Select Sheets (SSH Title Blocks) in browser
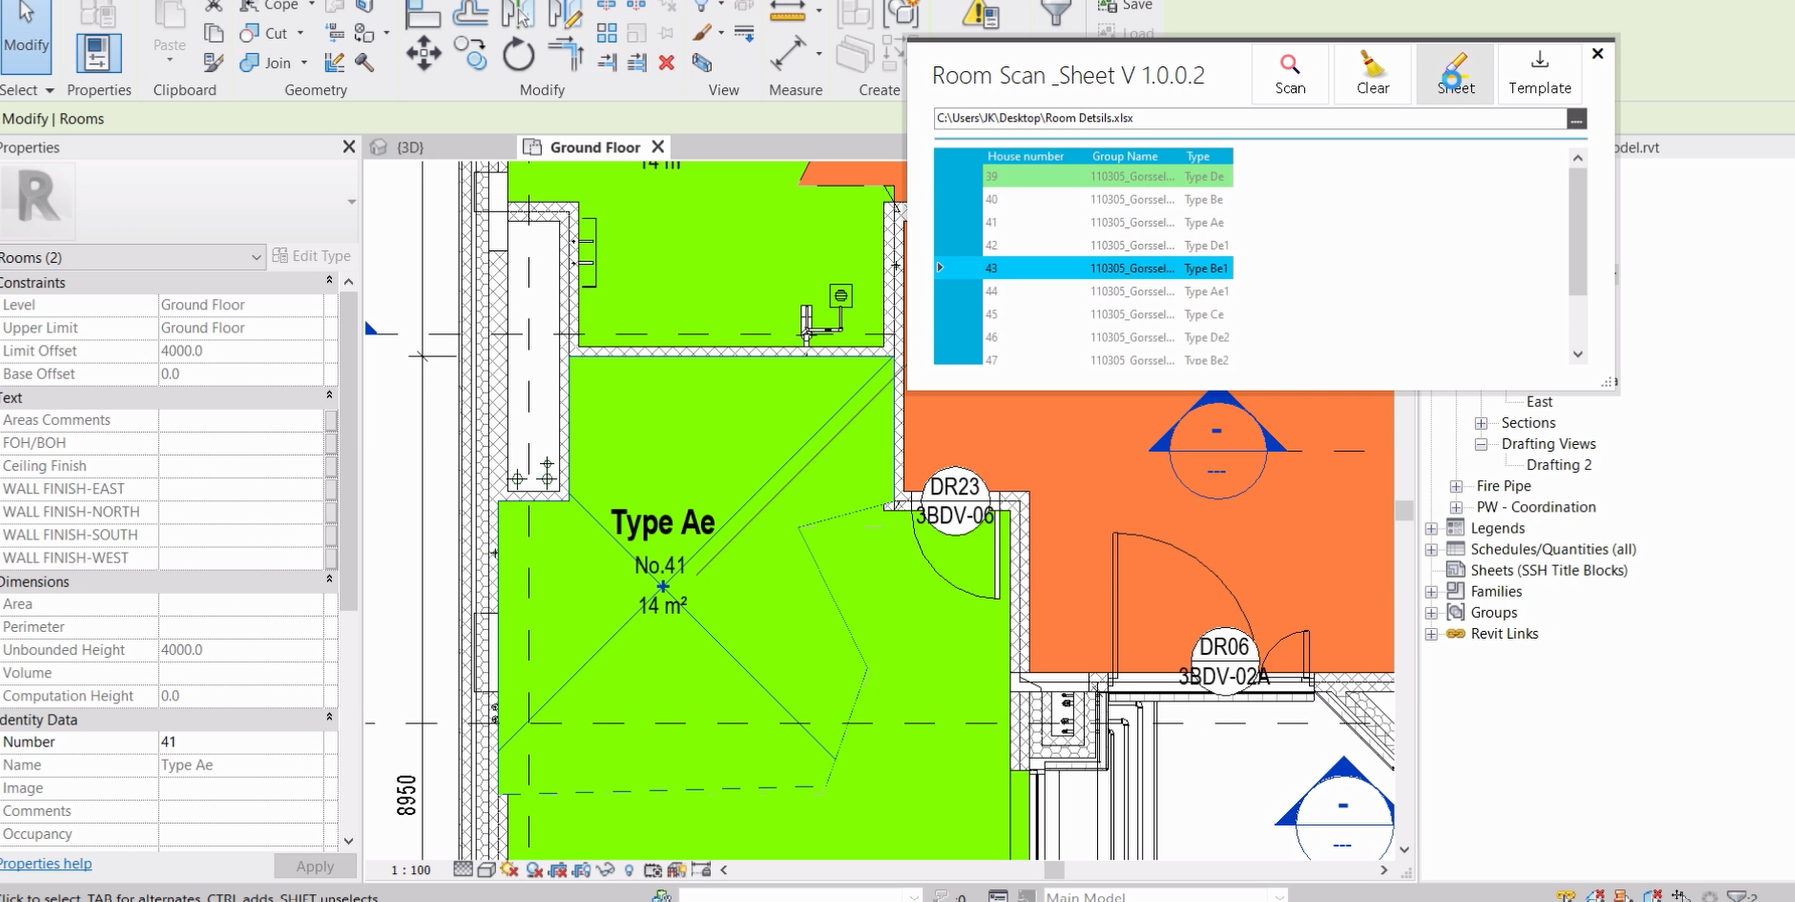 tap(1549, 571)
